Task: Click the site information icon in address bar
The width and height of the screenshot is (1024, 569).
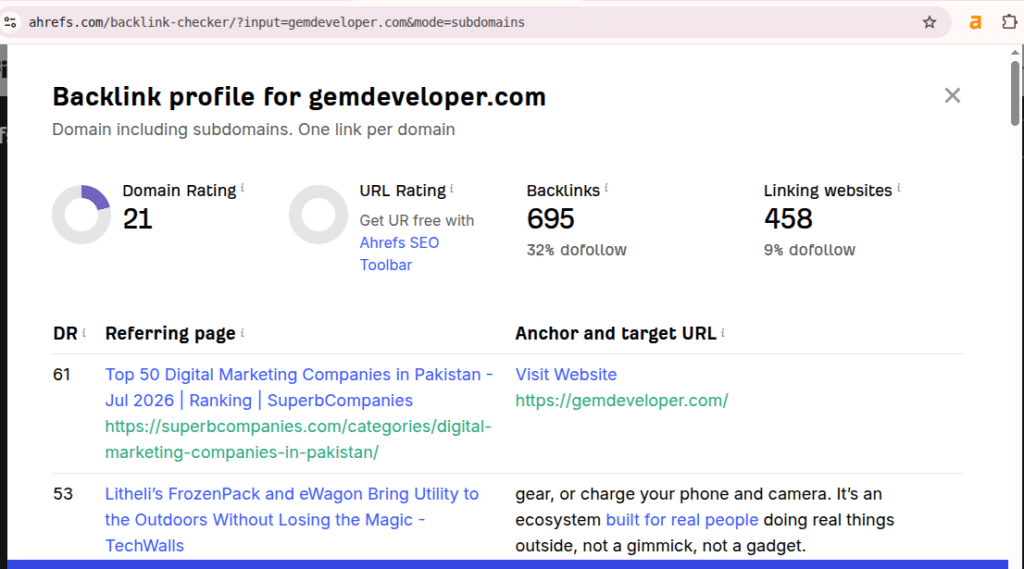Action: 10,22
